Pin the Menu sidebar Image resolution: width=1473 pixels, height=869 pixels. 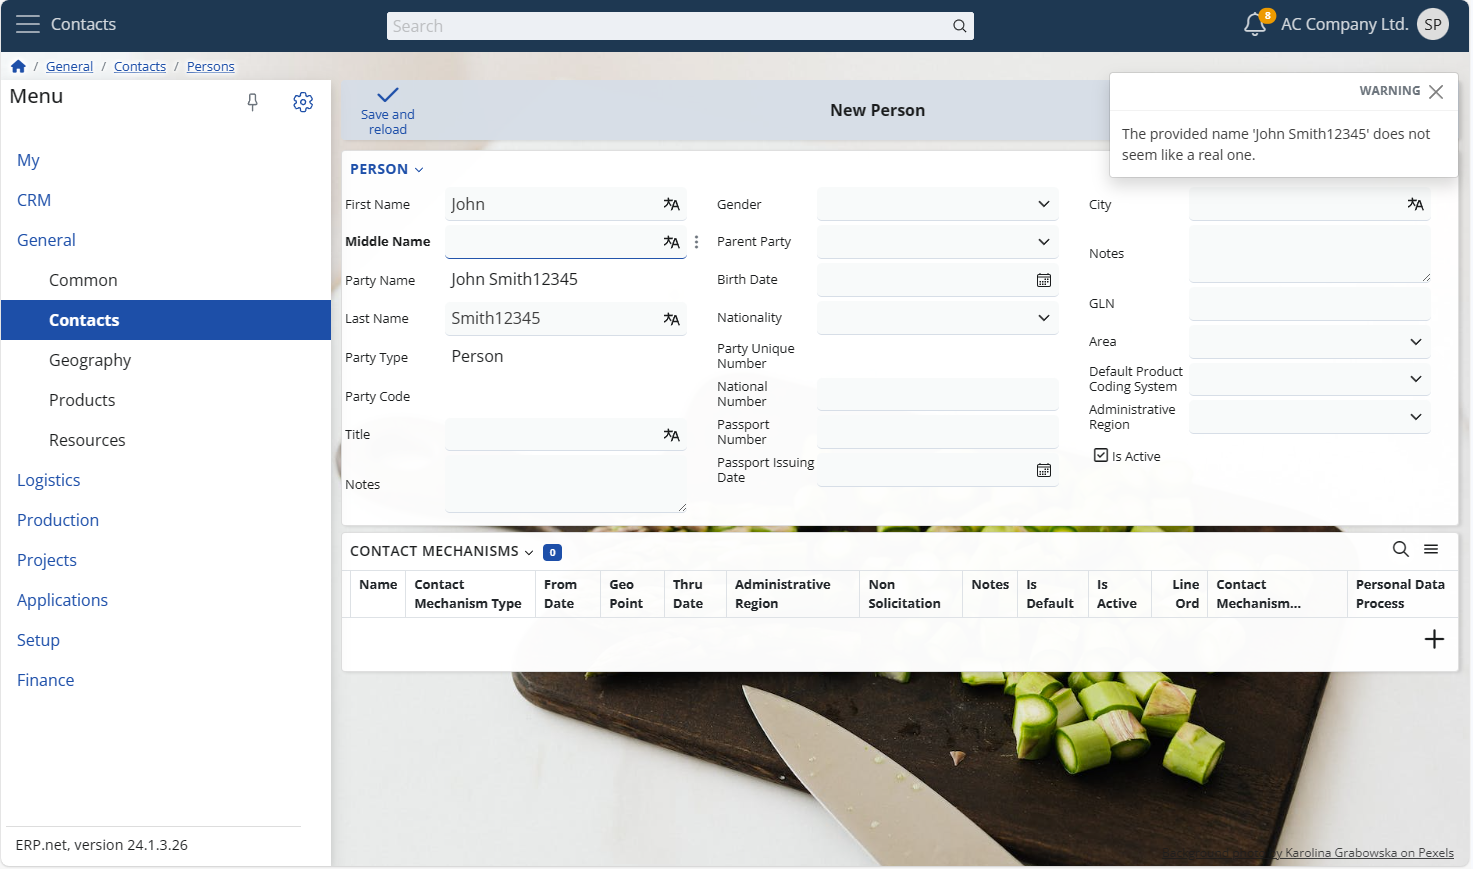point(253,102)
